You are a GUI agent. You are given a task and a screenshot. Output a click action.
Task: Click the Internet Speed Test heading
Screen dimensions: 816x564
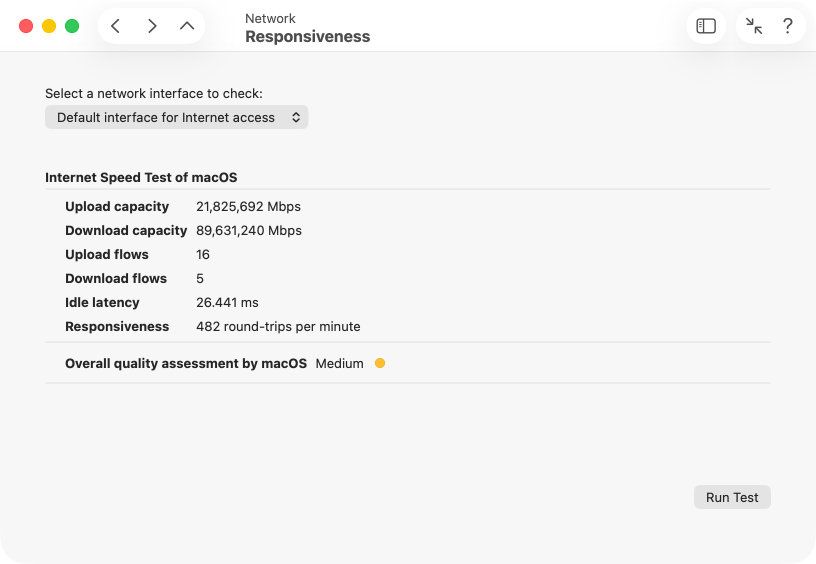[x=141, y=177]
